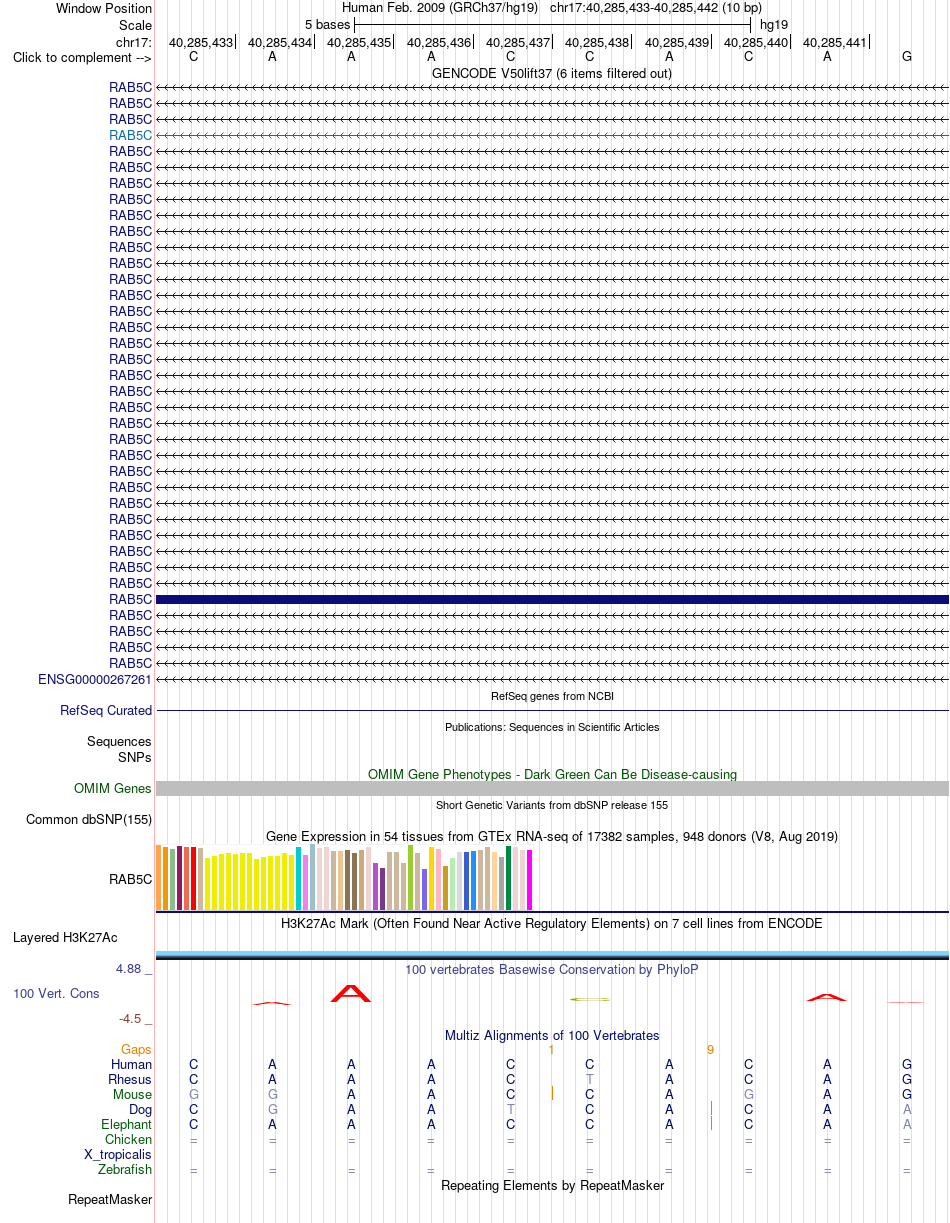Click the gray OMIM Genes bar
Viewport: 950px width, 1223px height.
click(x=552, y=789)
